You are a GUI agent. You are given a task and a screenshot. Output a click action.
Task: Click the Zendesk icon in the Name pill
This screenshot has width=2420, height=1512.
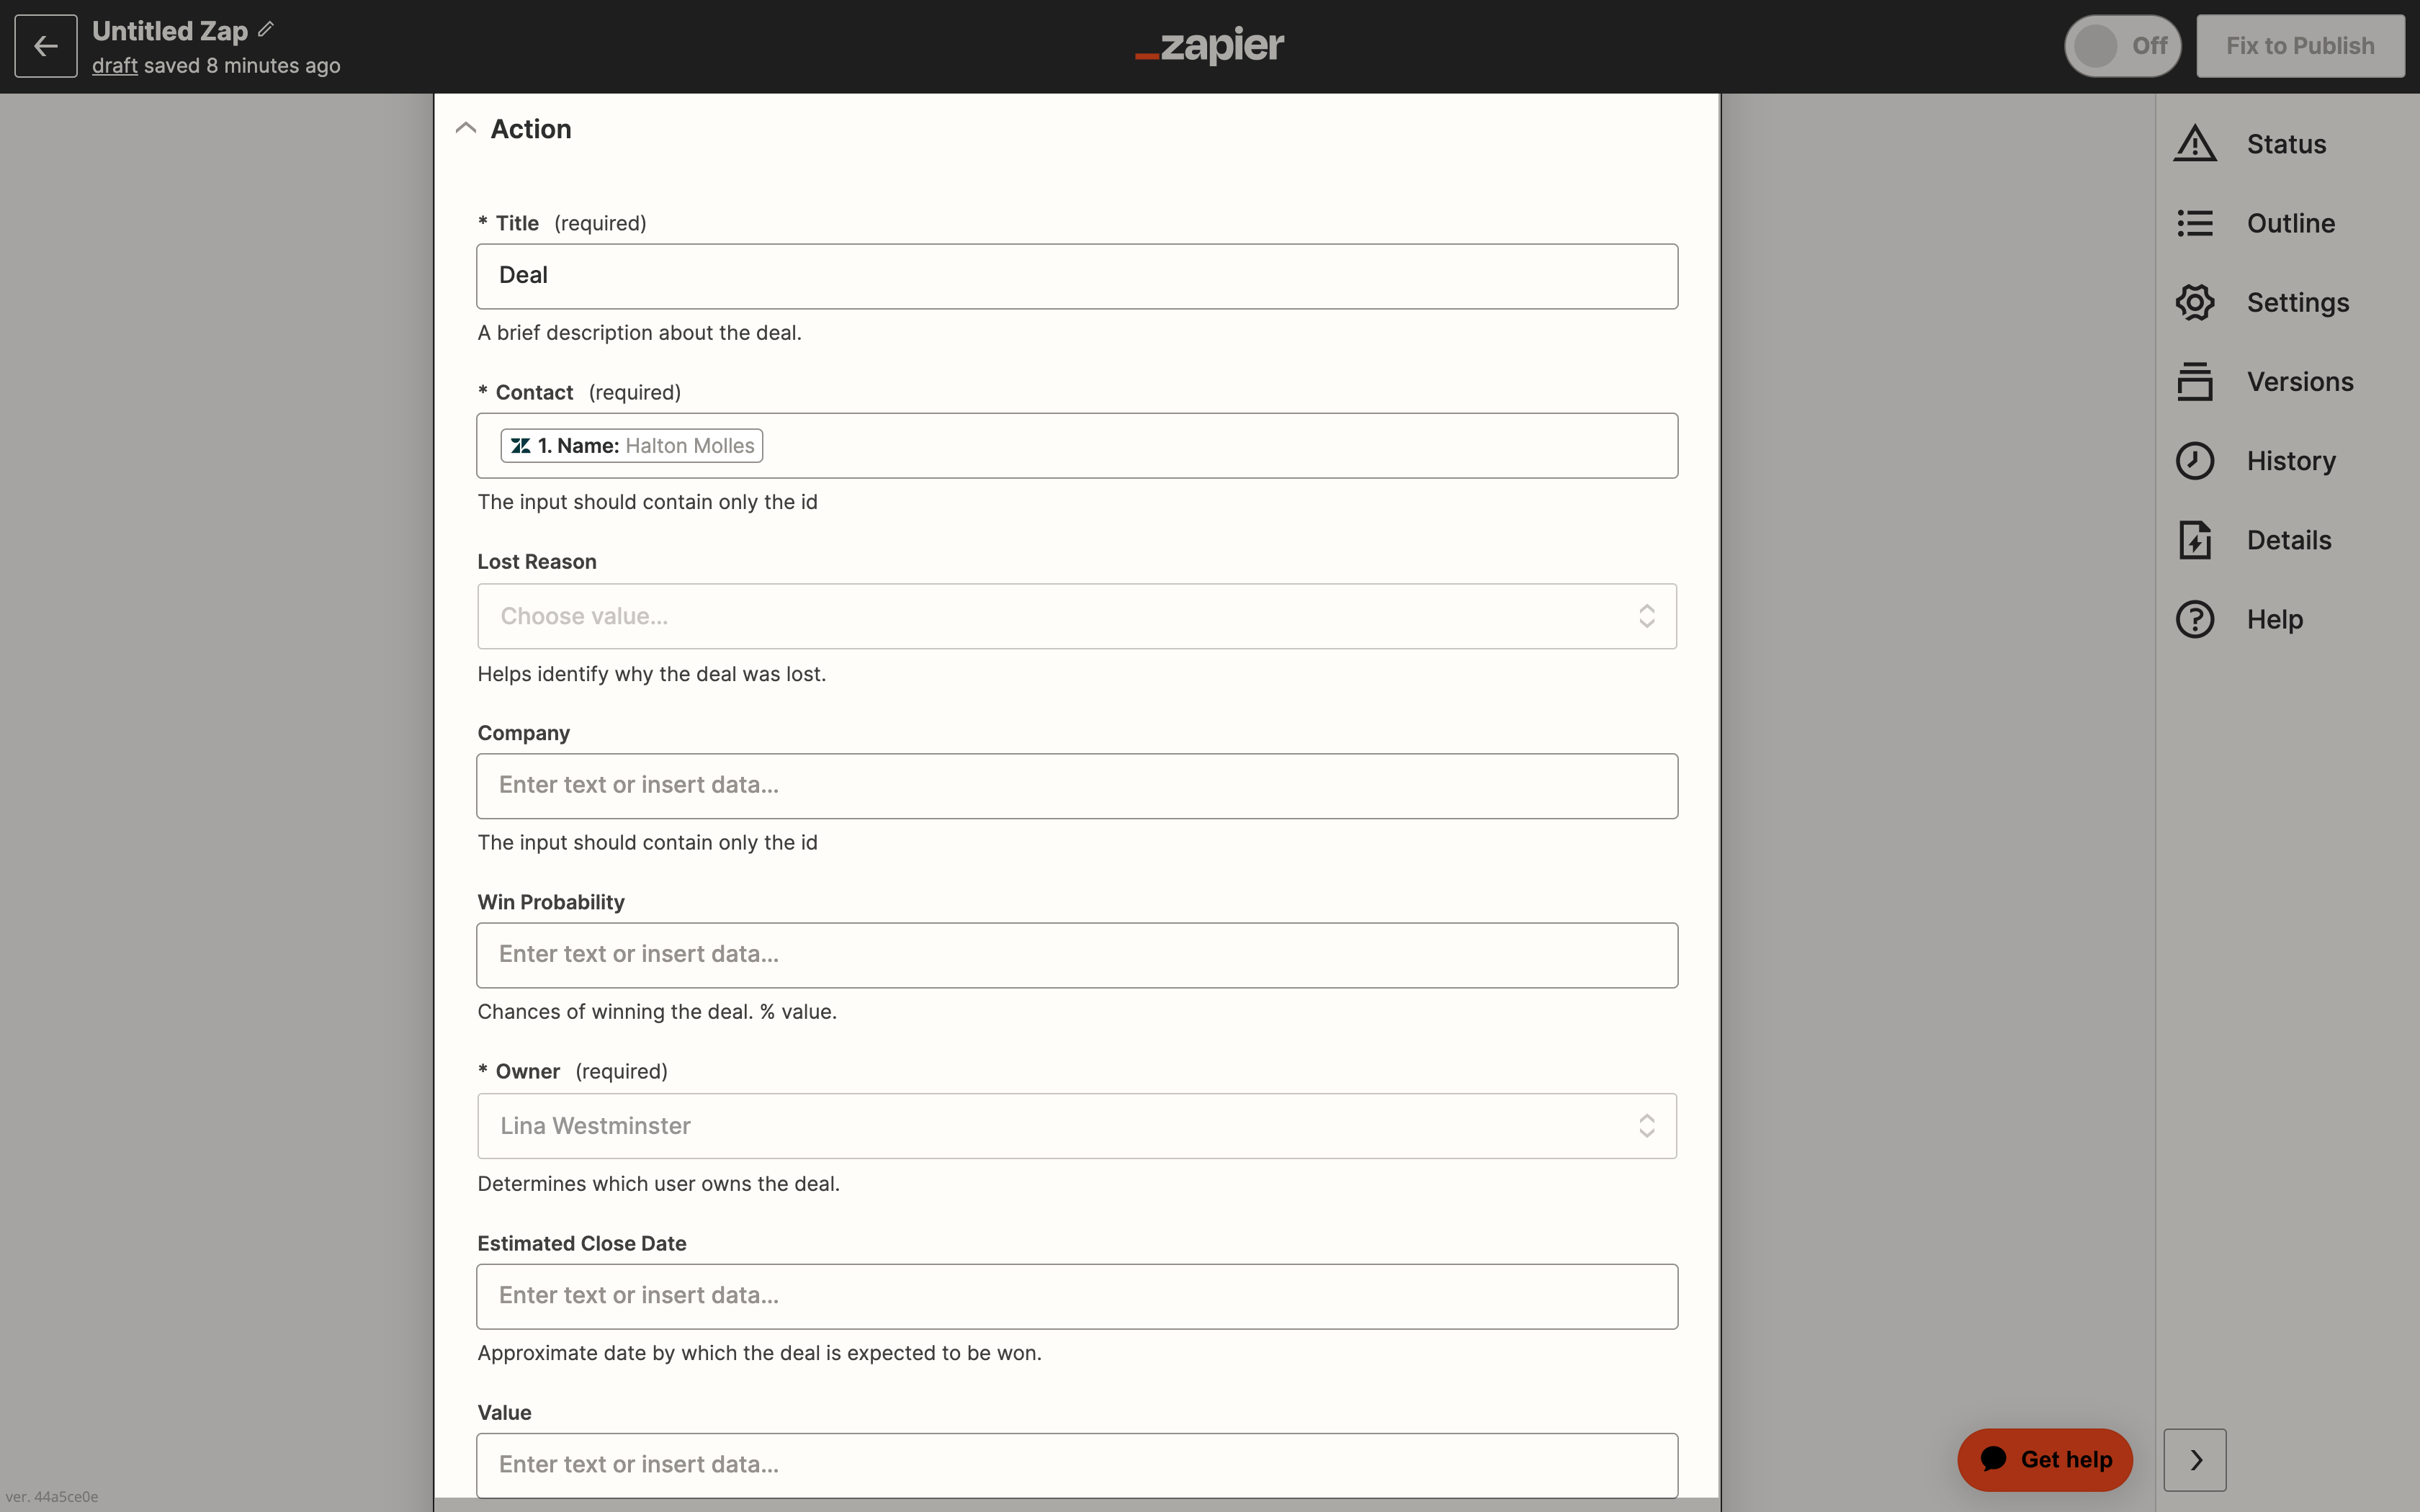[x=521, y=446]
